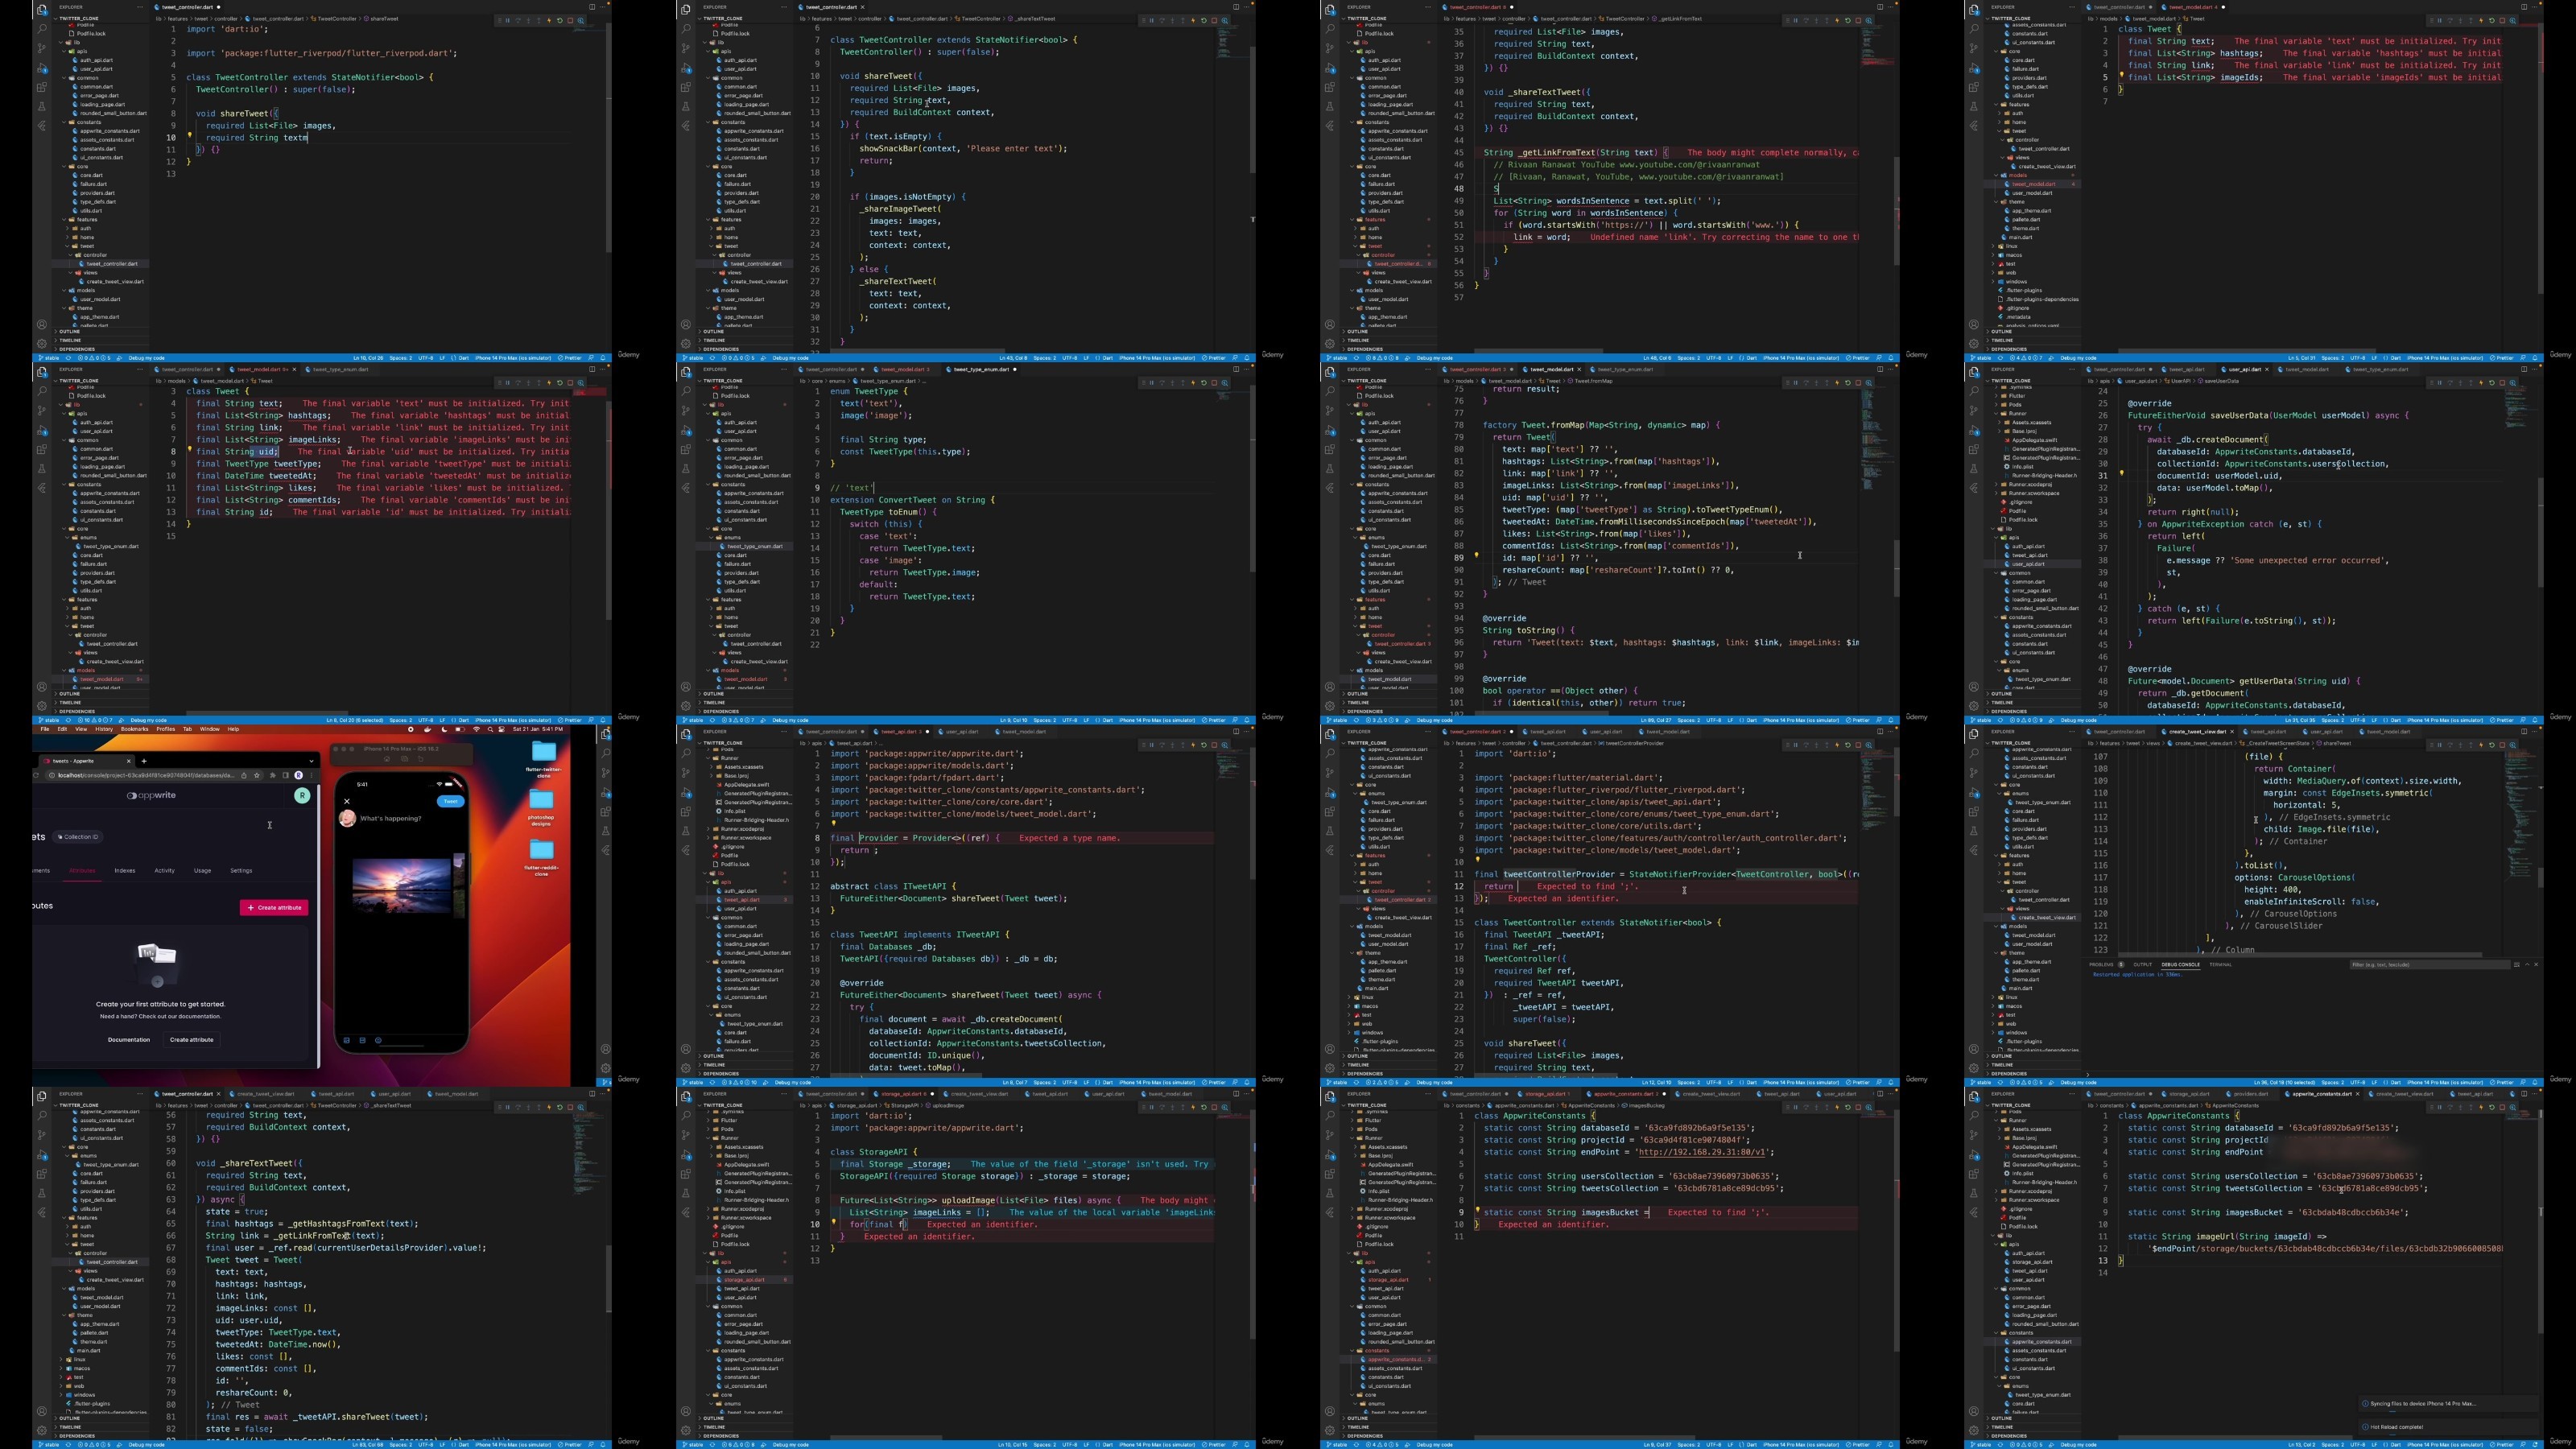This screenshot has height=1449, width=2576.
Task: Open Chrome tab search chevron
Action: click(312, 761)
